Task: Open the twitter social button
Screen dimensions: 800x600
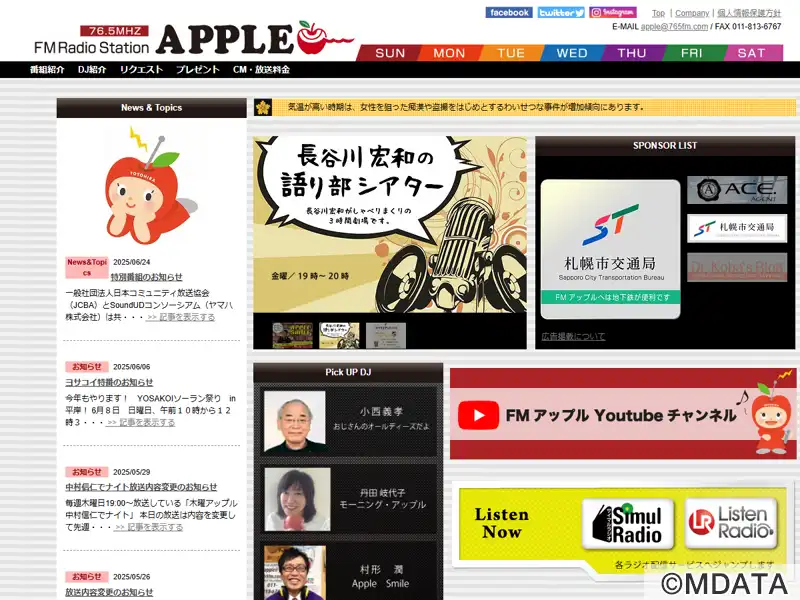Action: tap(561, 13)
